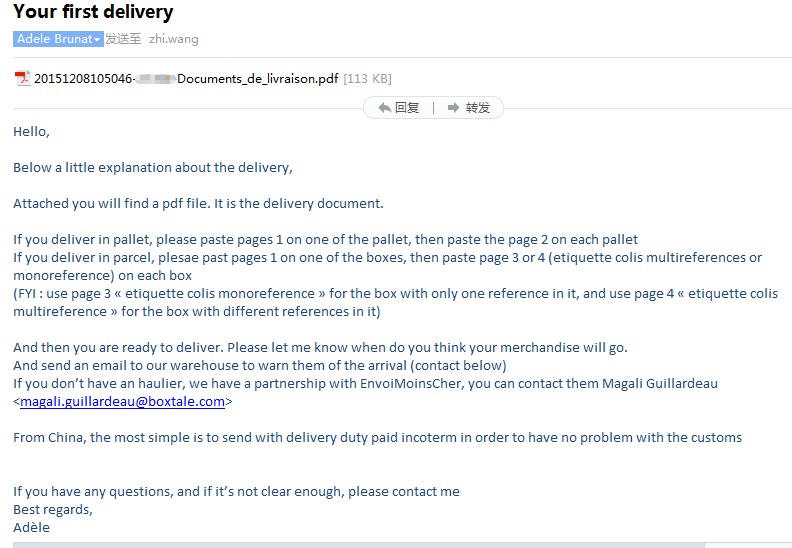The image size is (792, 548).
Task: Click recipient zhi.wang
Action: click(x=174, y=39)
